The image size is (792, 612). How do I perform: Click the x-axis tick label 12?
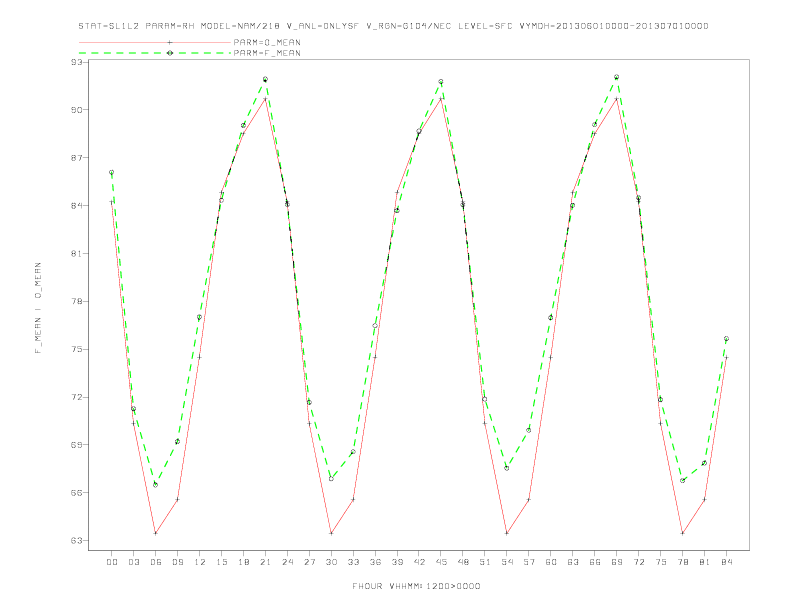click(x=200, y=562)
